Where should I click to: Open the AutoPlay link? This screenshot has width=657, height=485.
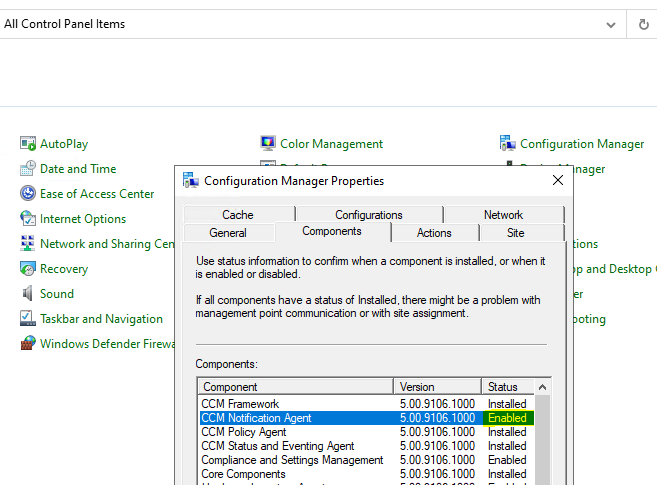(64, 144)
